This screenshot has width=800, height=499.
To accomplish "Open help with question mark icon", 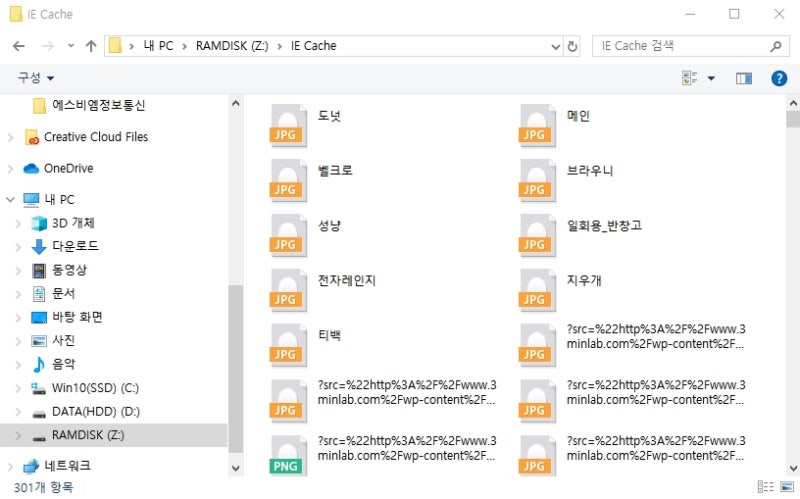I will pyautogui.click(x=779, y=78).
